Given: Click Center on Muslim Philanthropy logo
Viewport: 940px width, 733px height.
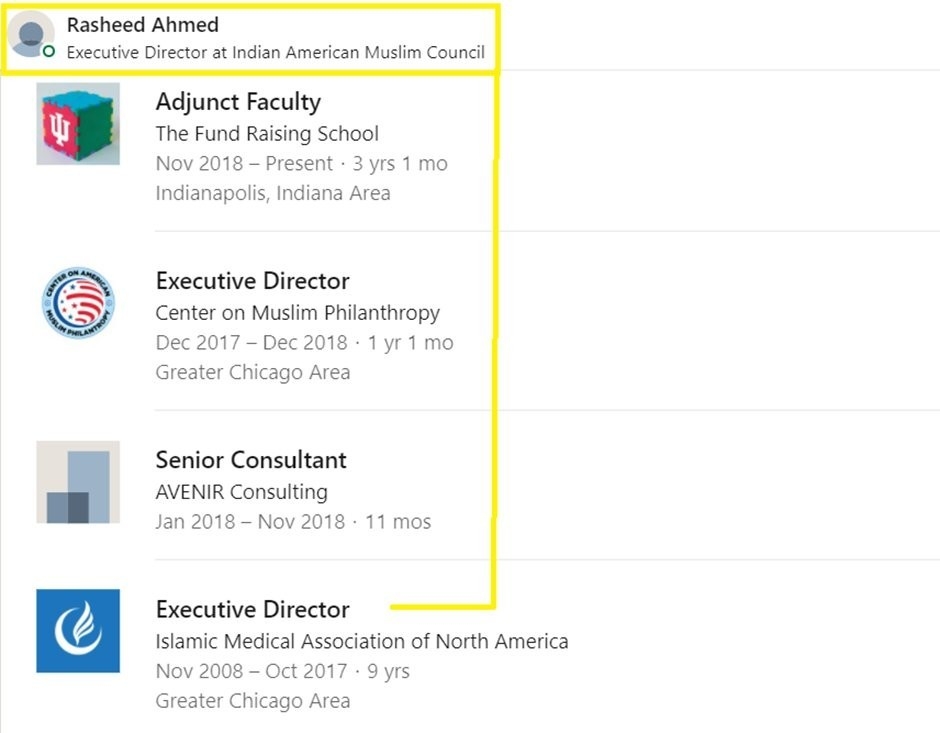Looking at the screenshot, I should (x=78, y=302).
